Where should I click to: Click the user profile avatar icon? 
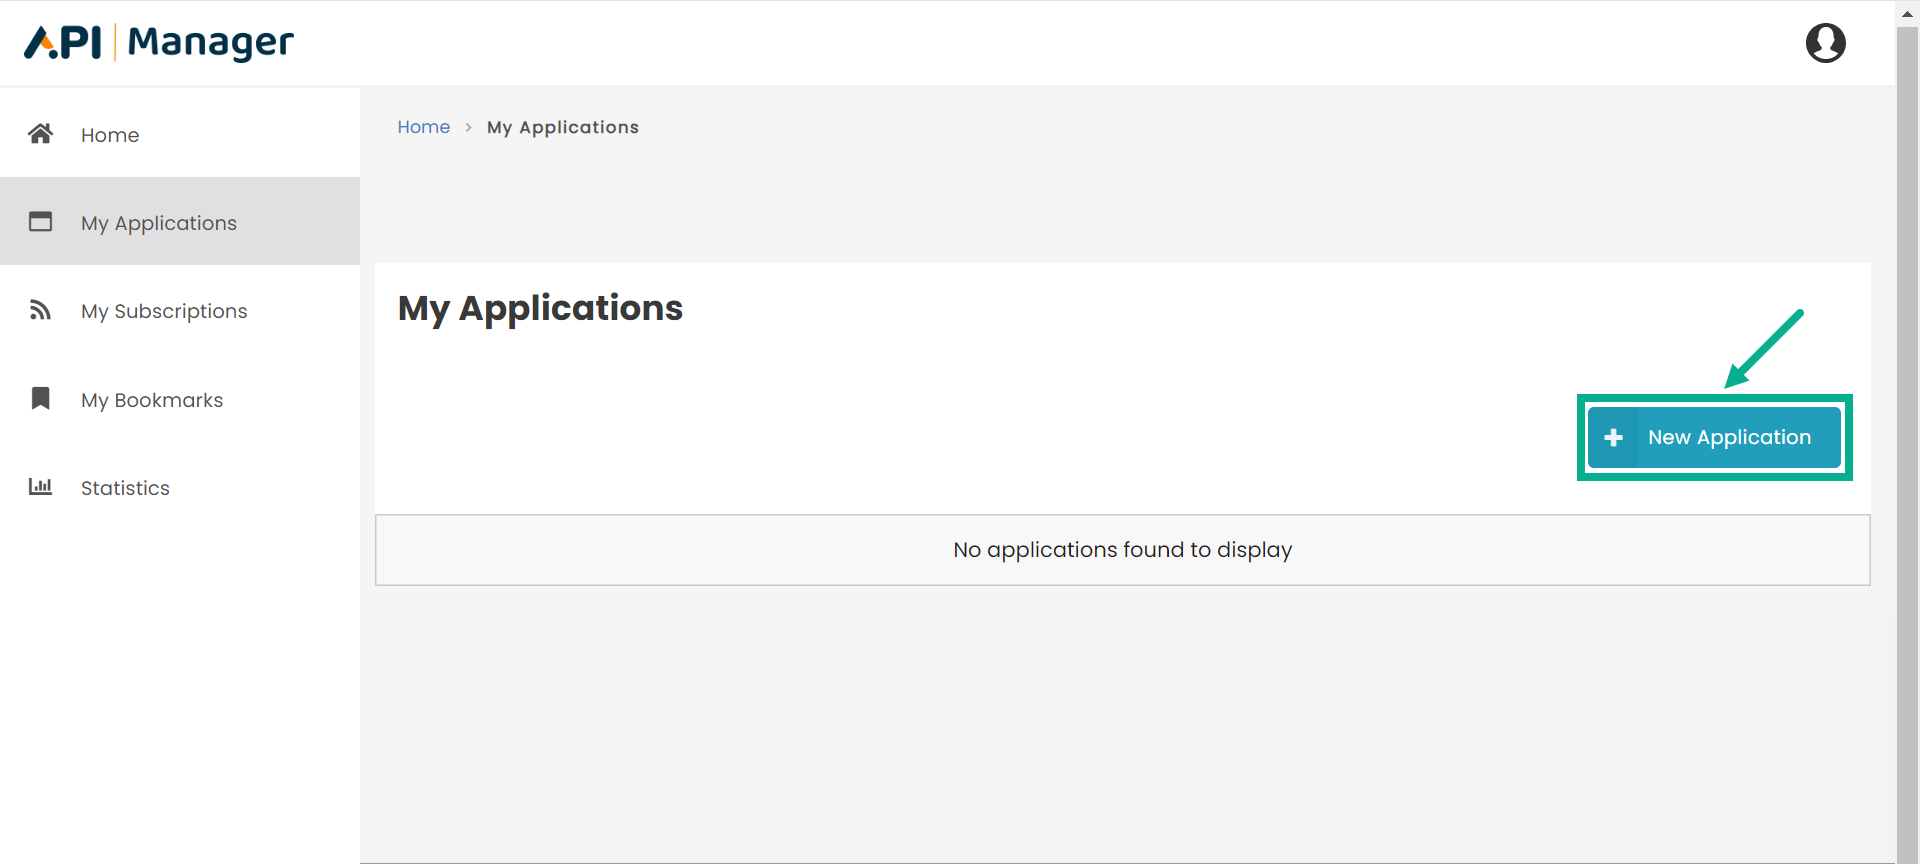click(1825, 43)
